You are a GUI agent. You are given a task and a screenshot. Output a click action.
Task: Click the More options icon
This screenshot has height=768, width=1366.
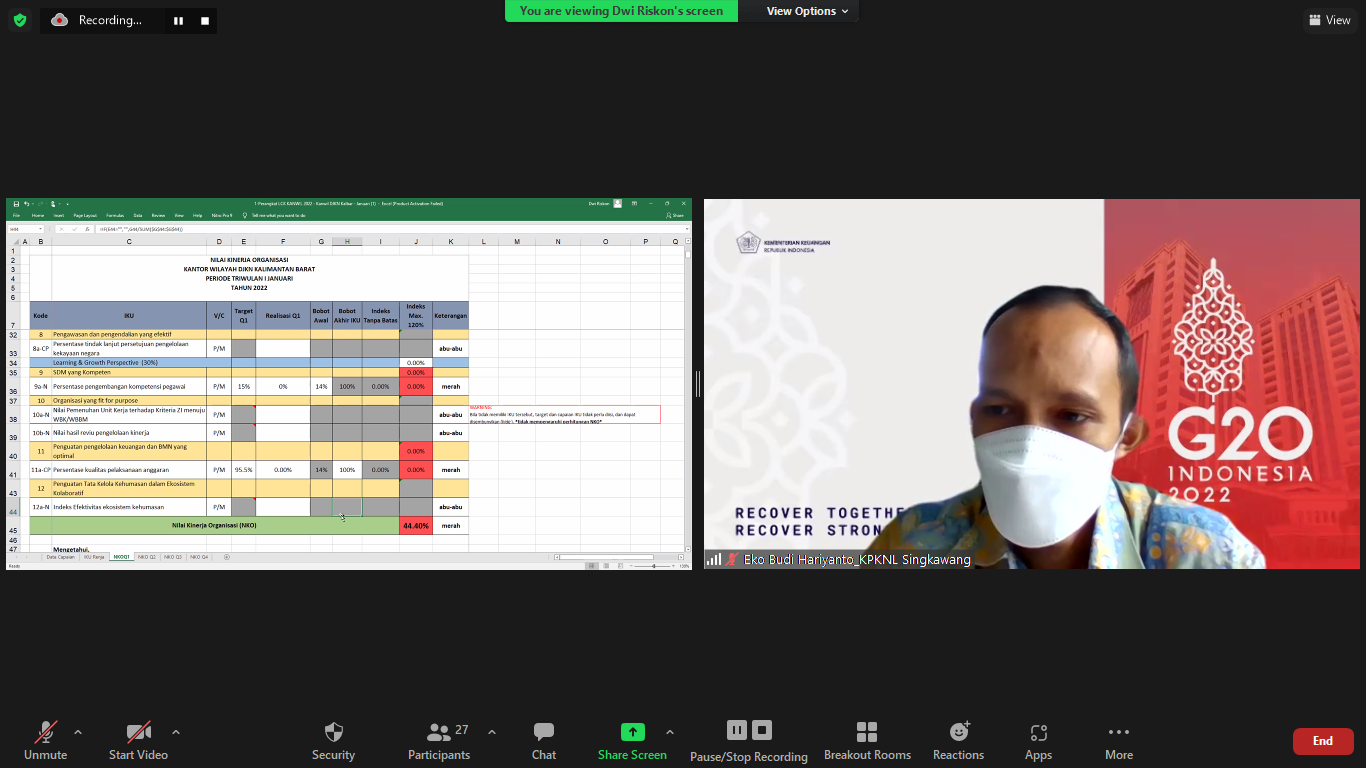tap(1118, 732)
